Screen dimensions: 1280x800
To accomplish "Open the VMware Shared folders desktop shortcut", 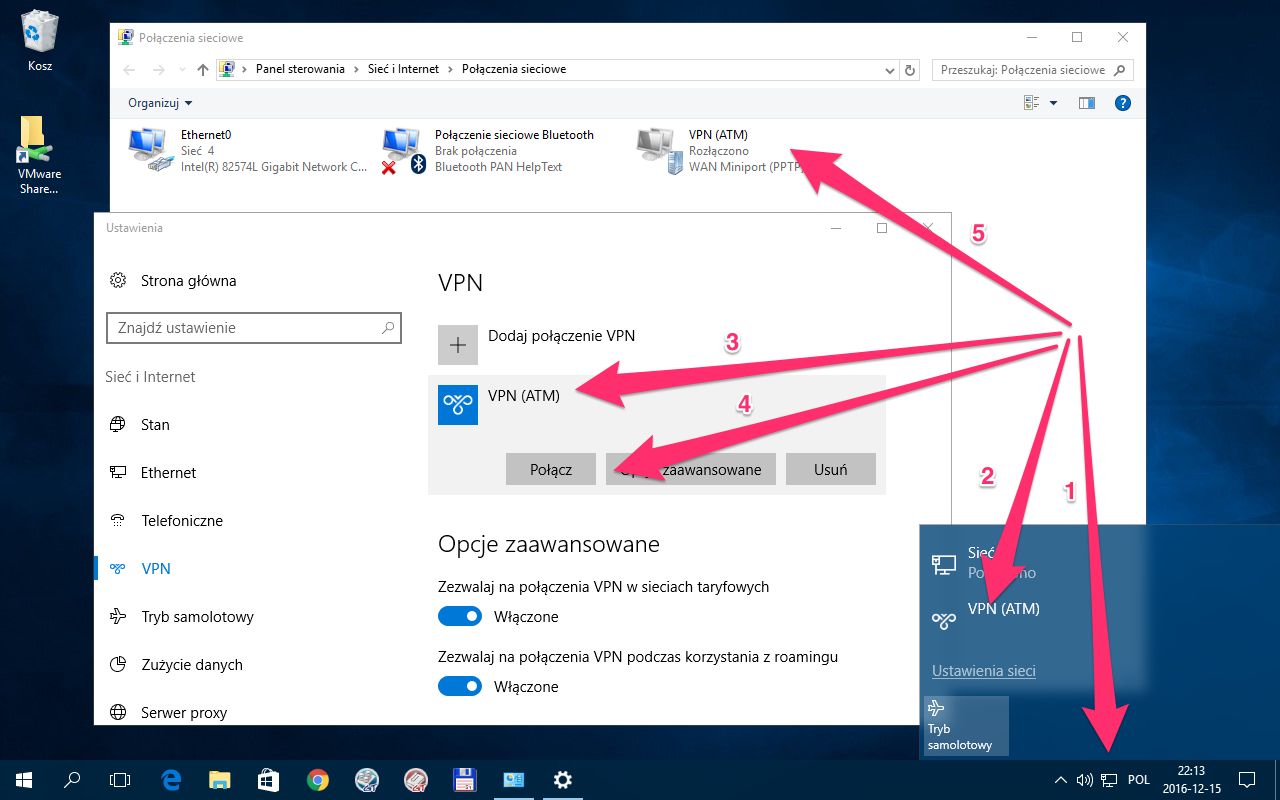I will 40,155.
